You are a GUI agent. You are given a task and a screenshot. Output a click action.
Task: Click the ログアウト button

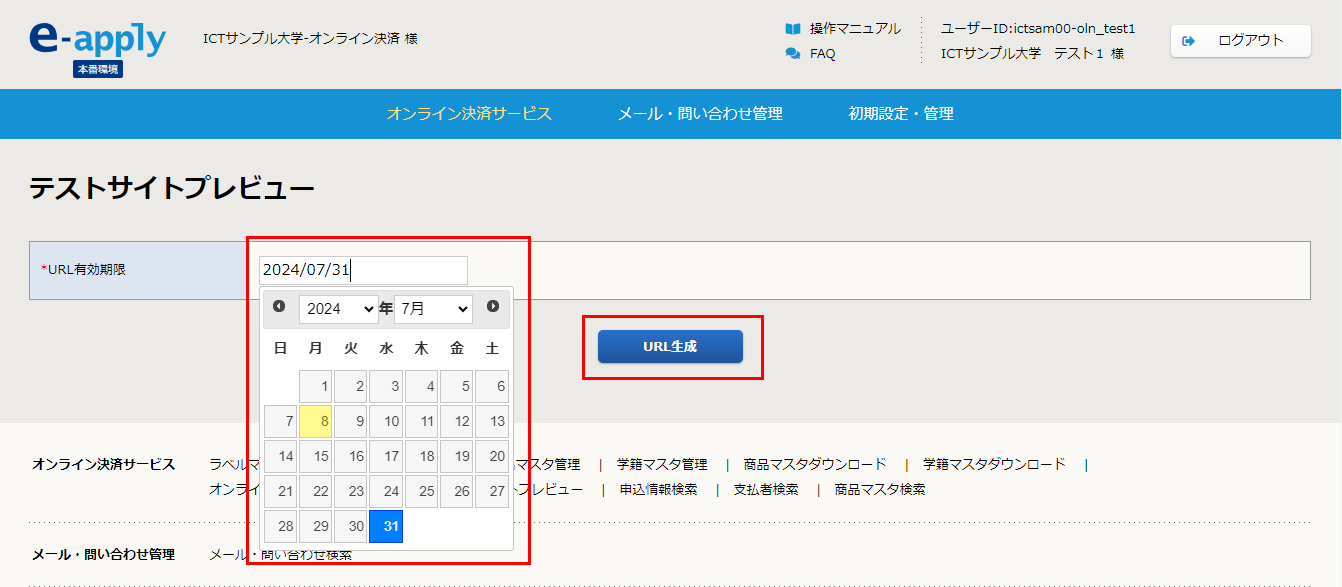(1240, 41)
